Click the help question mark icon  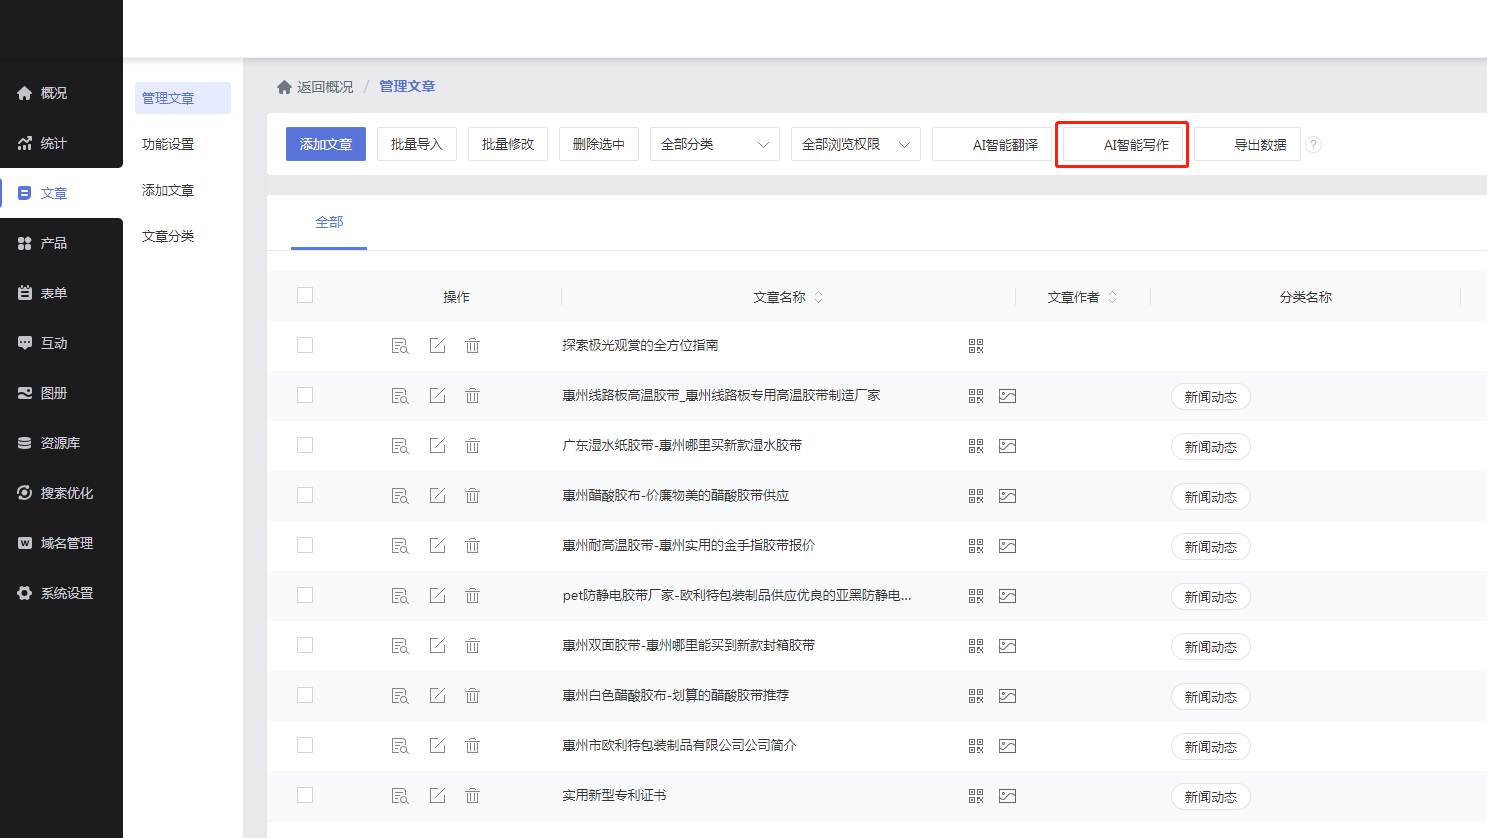(x=1314, y=145)
